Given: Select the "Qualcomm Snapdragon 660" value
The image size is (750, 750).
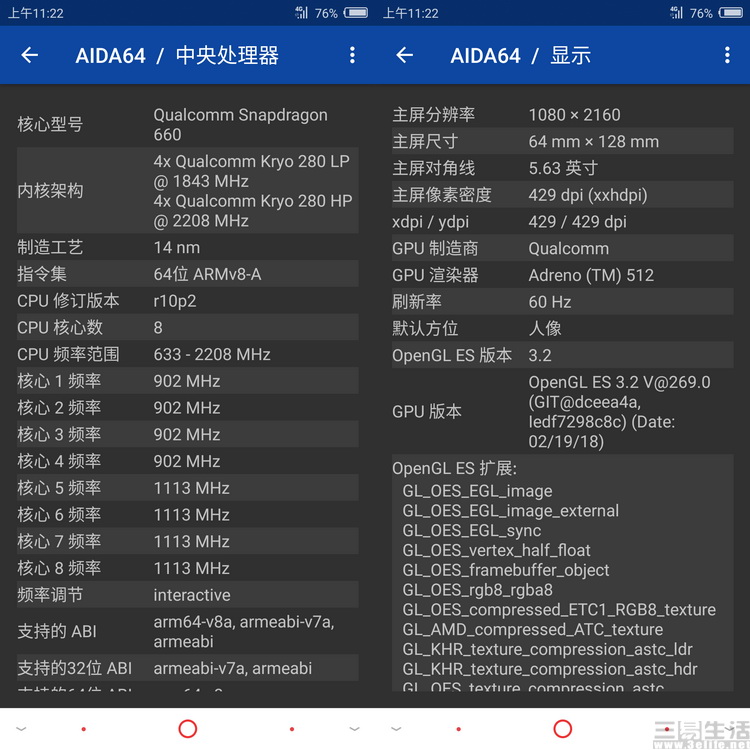Looking at the screenshot, I should pyautogui.click(x=241, y=124).
